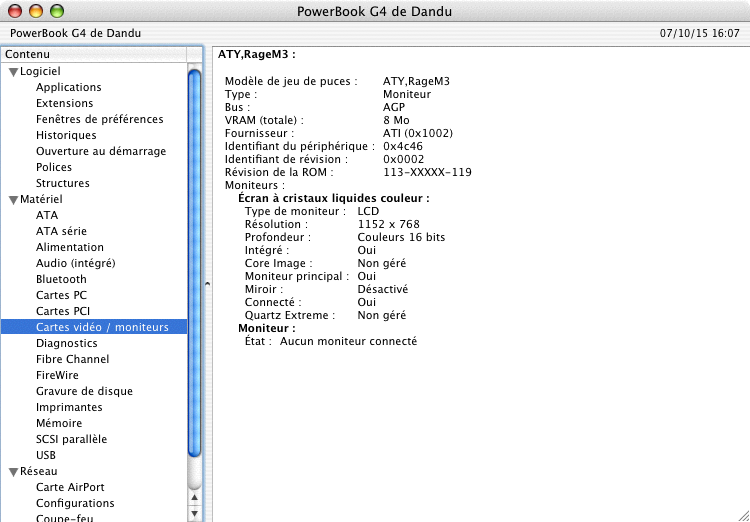Click the Réseau category label

pos(39,471)
